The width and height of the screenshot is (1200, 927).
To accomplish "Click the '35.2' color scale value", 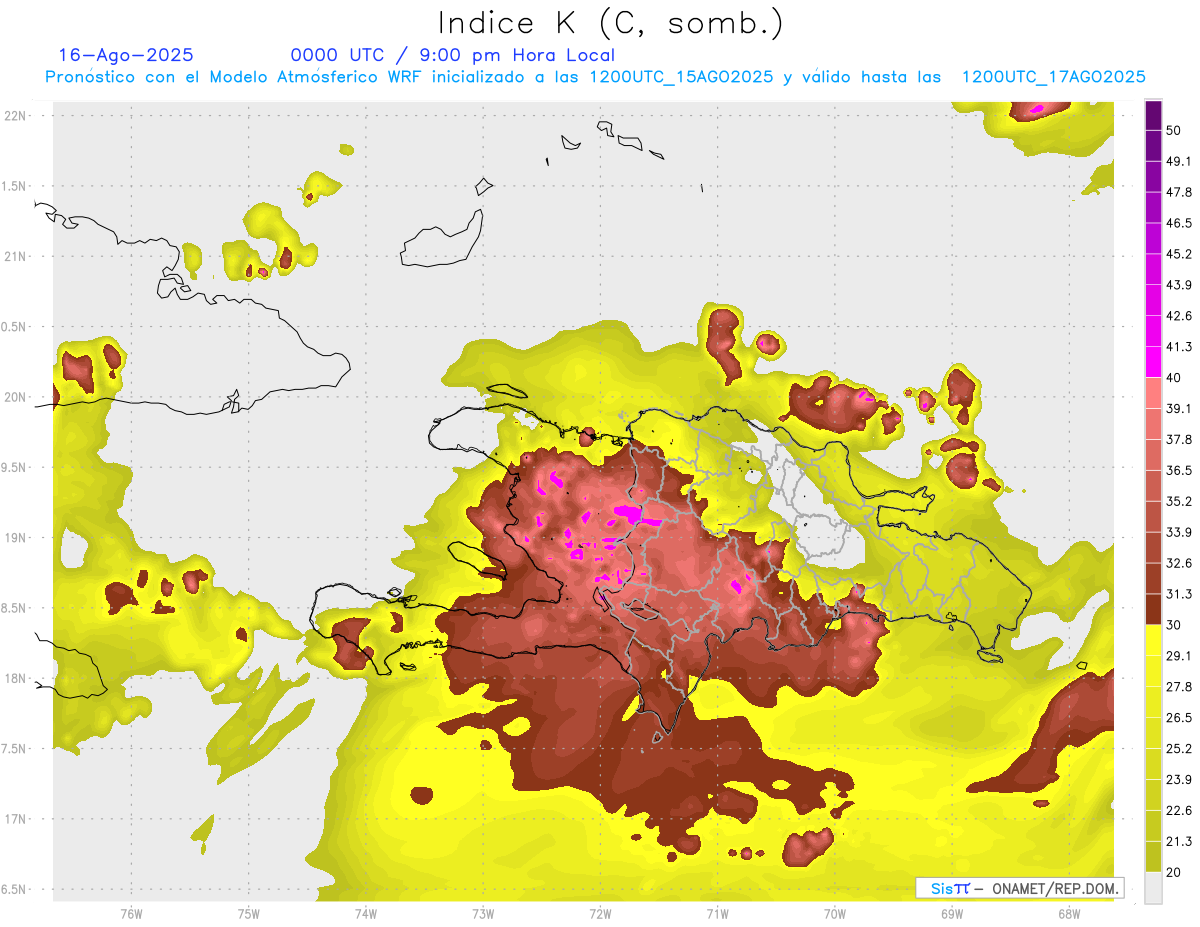I will (x=1179, y=501).
